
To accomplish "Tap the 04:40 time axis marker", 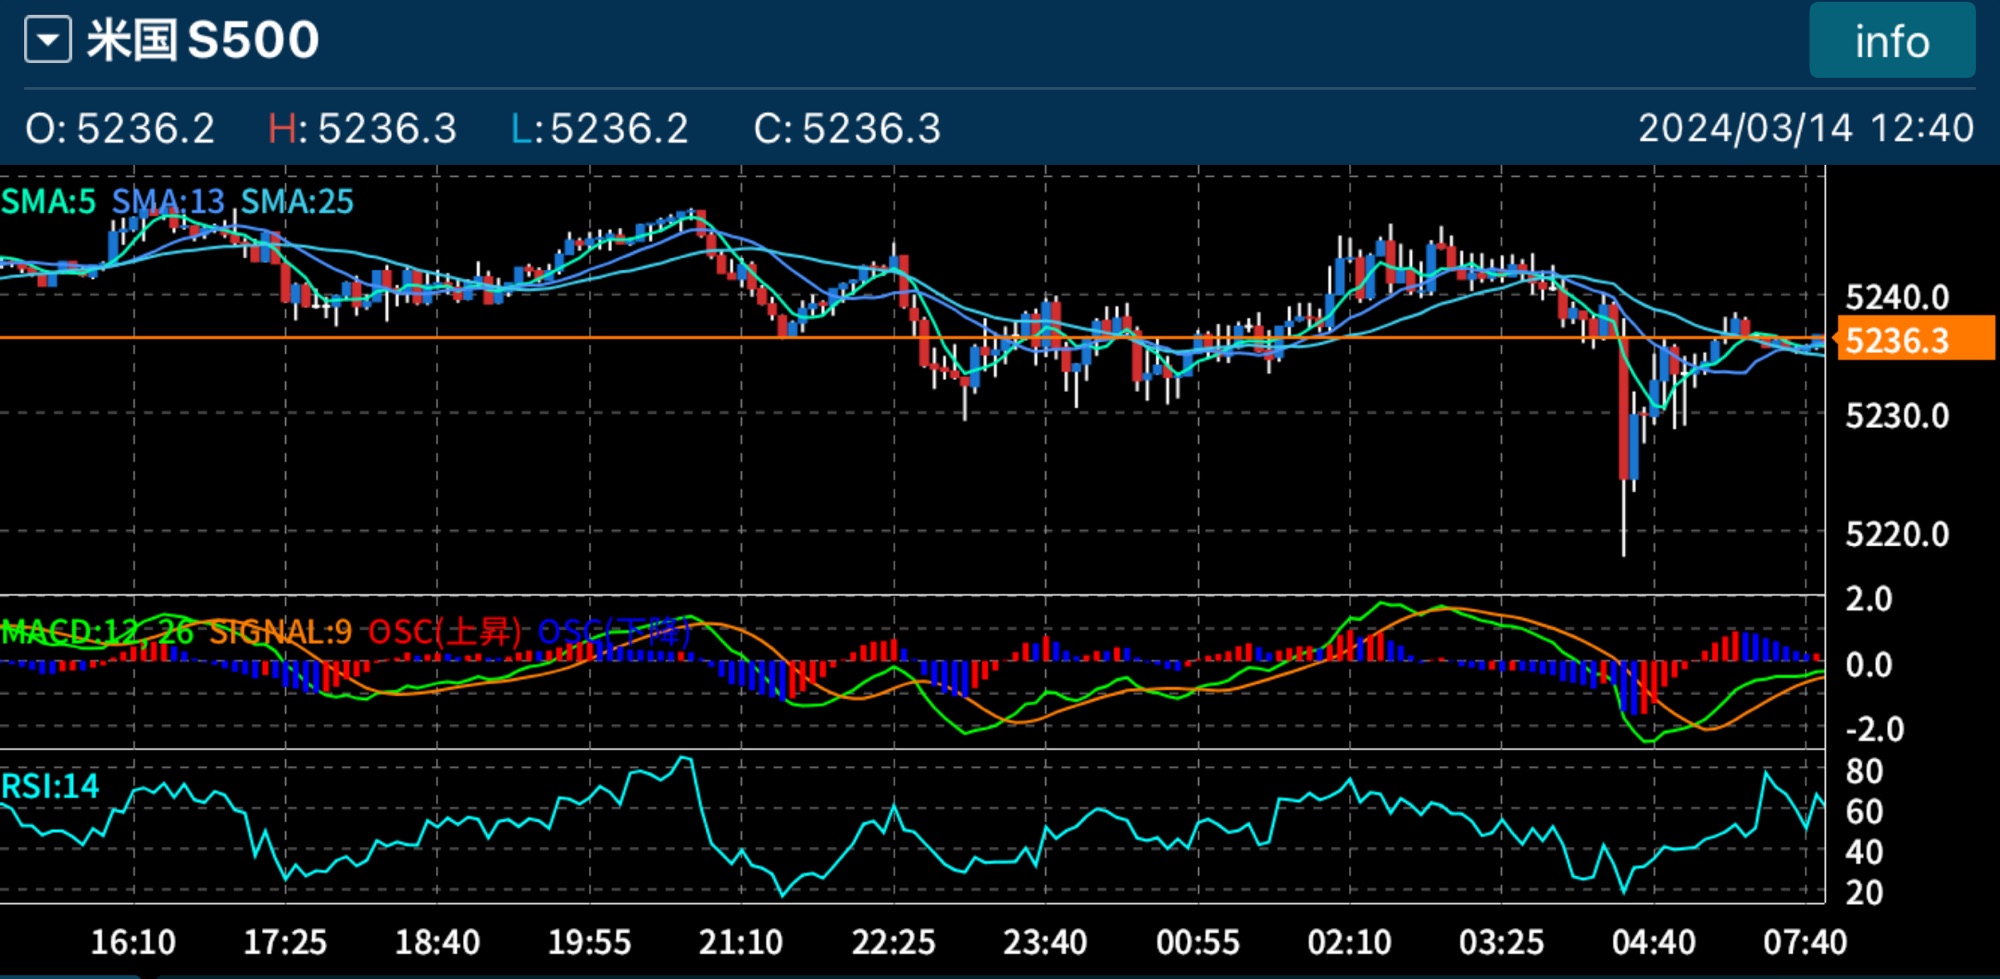I will coord(1653,942).
